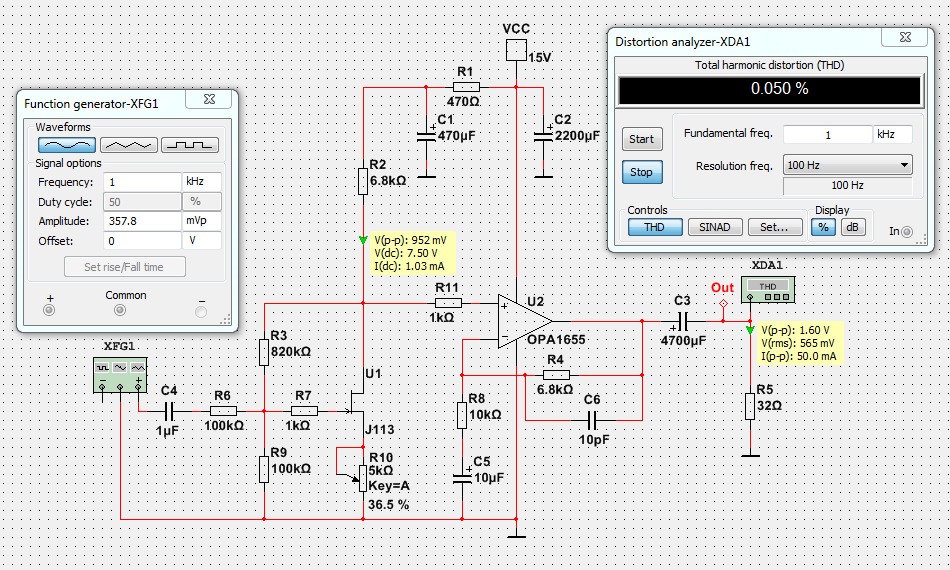
Task: Select feedback resistor R4 6.8kΩ
Action: click(556, 375)
